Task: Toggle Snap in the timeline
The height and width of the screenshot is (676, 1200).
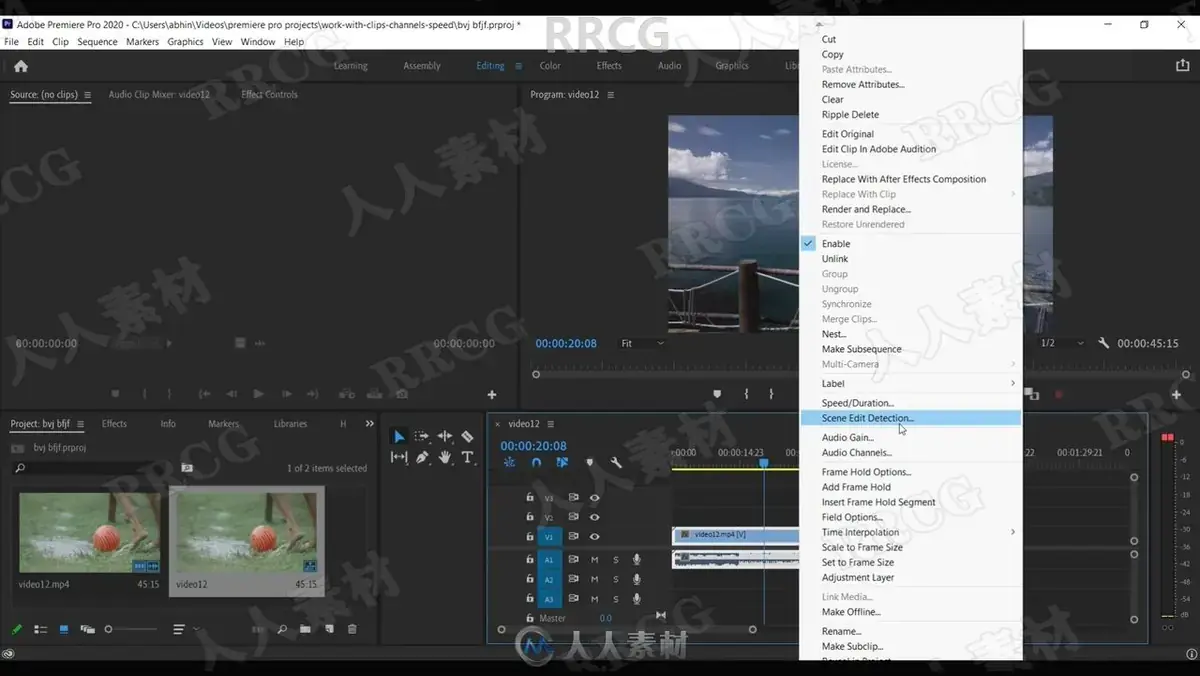Action: [x=536, y=463]
